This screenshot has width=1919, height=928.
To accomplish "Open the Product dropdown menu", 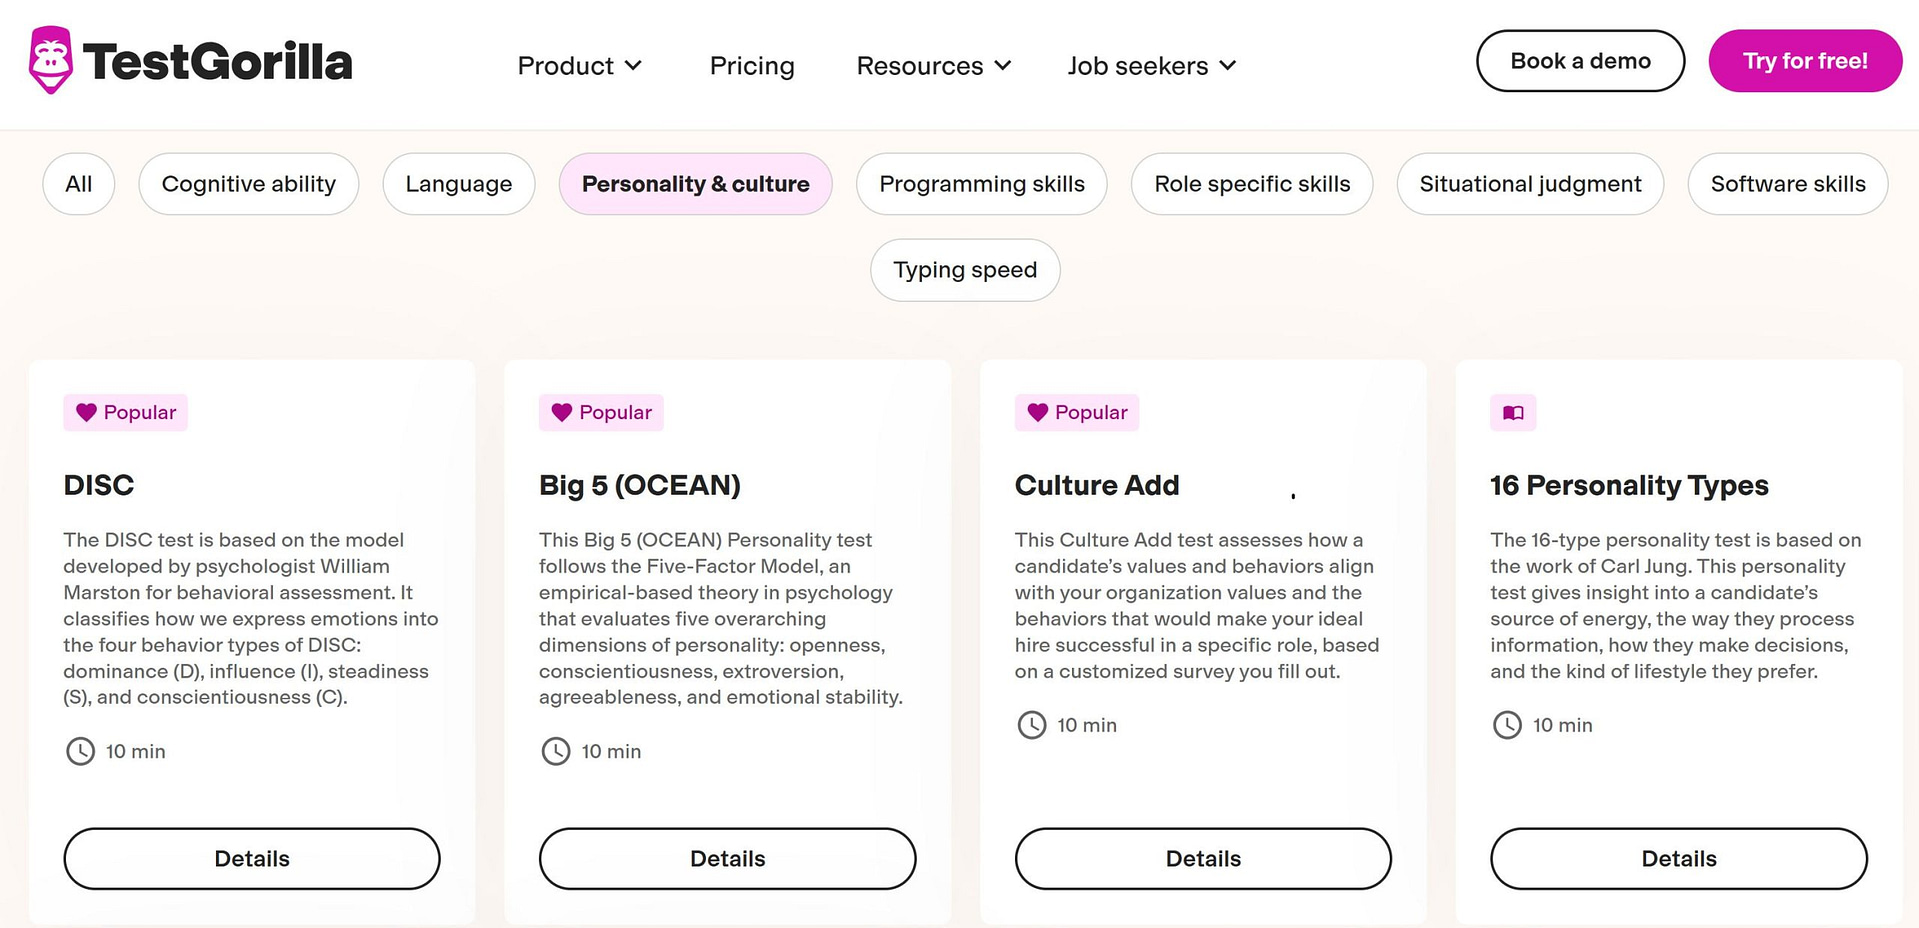I will pos(579,65).
